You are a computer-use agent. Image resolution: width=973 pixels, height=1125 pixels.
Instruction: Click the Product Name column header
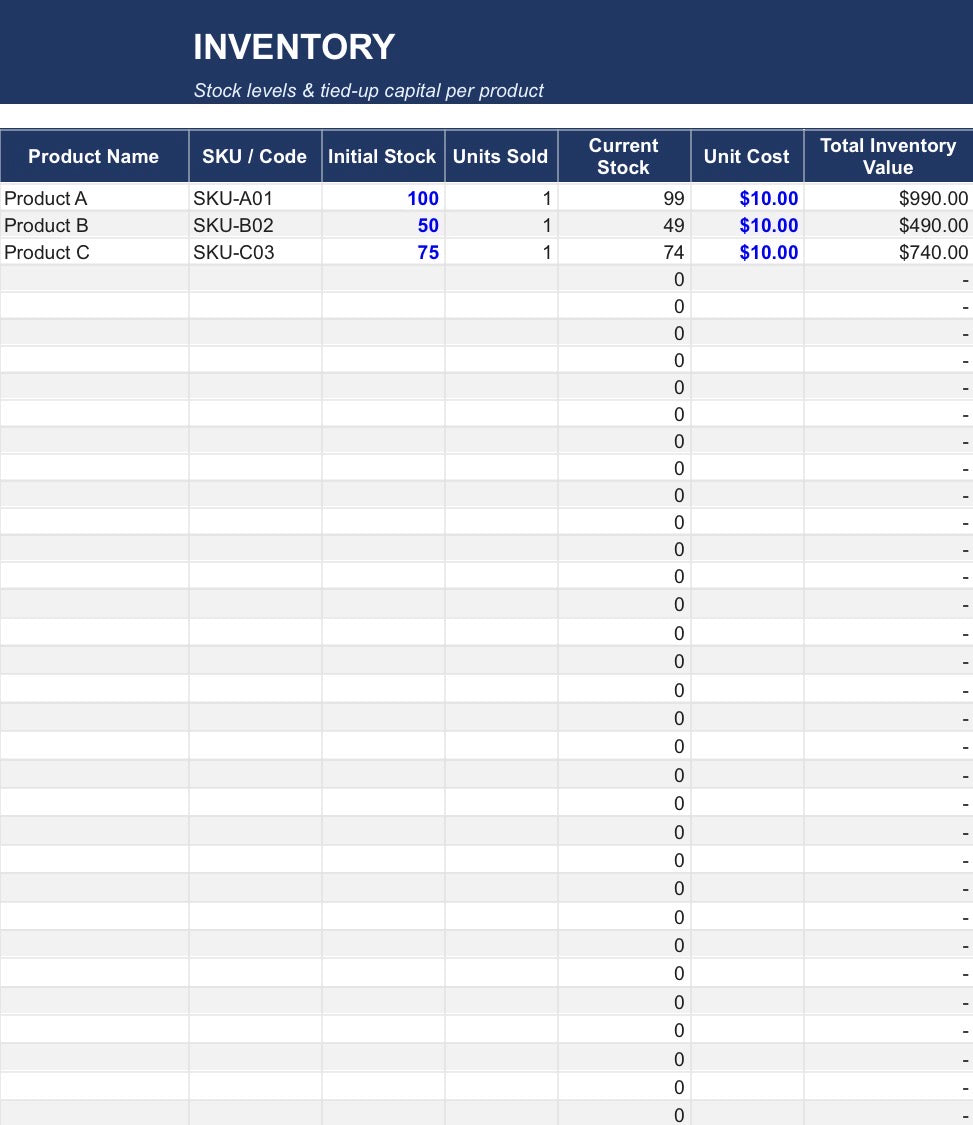pyautogui.click(x=94, y=156)
